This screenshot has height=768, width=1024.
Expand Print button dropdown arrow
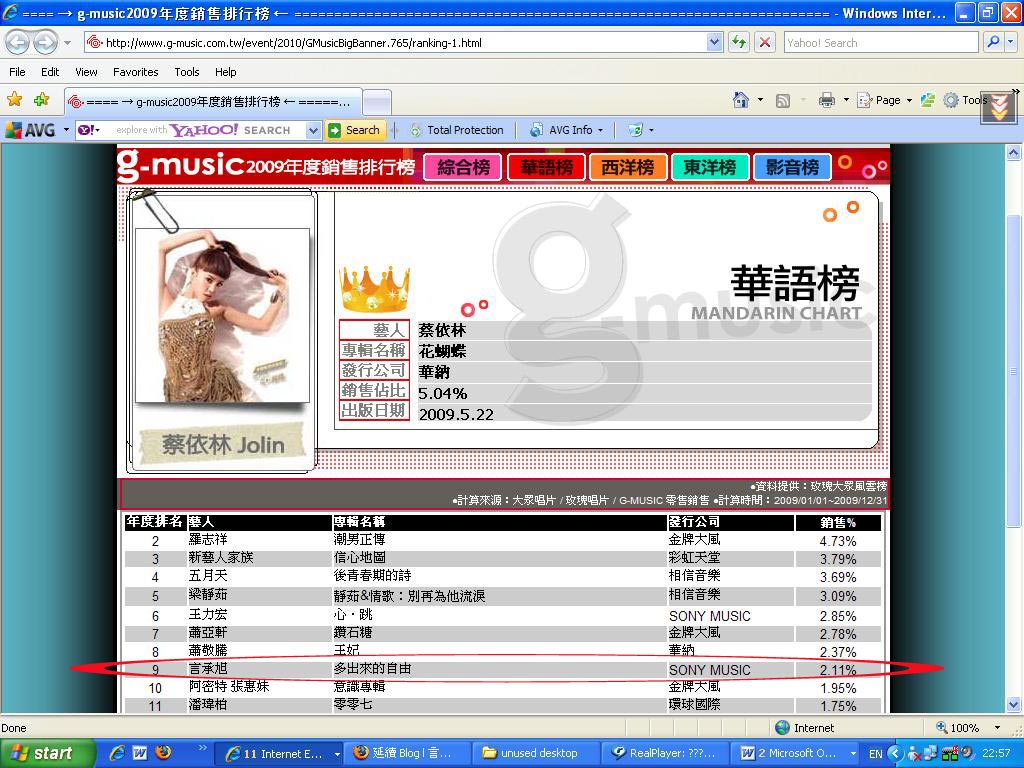[x=846, y=100]
